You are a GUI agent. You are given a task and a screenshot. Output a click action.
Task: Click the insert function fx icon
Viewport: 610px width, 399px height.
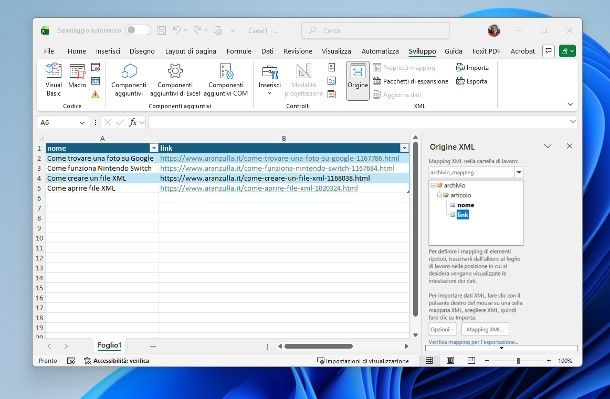[x=133, y=122]
